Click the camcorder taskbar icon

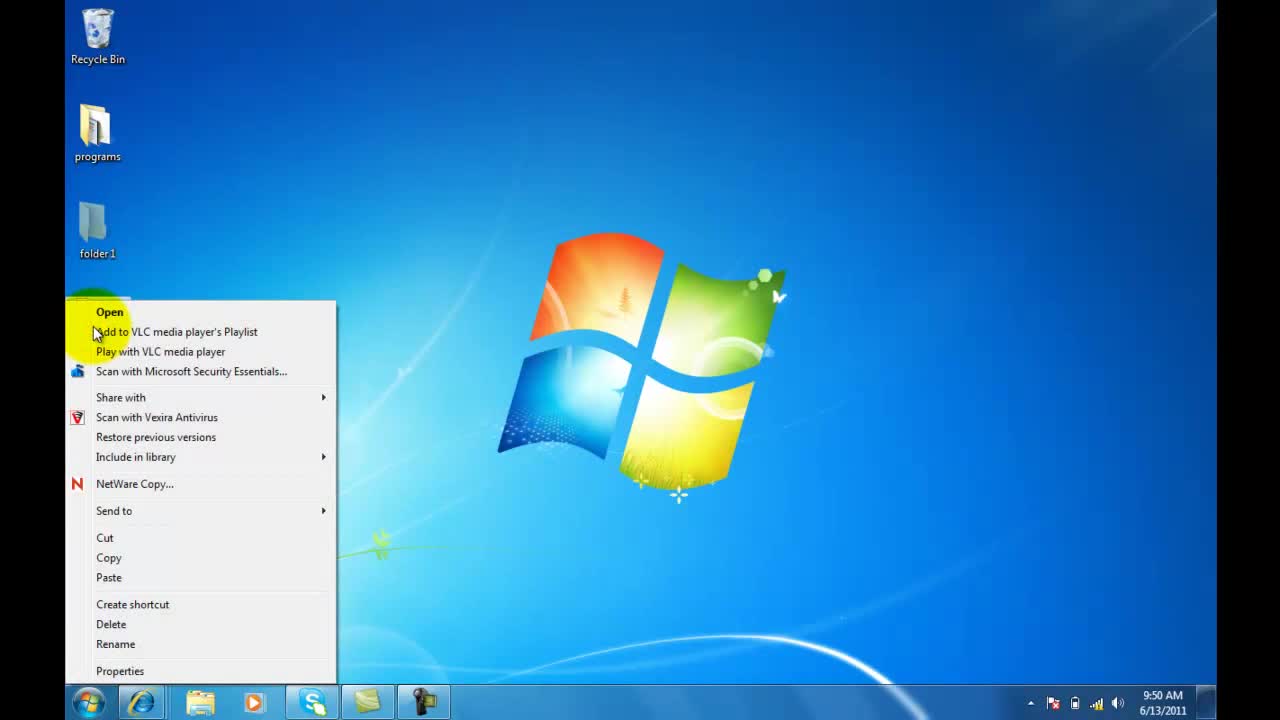pos(424,702)
